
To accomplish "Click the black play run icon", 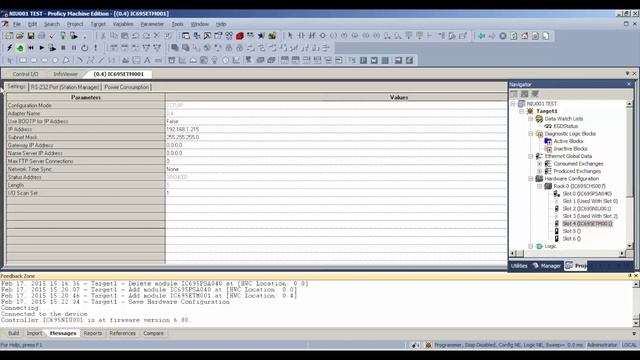I will 42,48.
